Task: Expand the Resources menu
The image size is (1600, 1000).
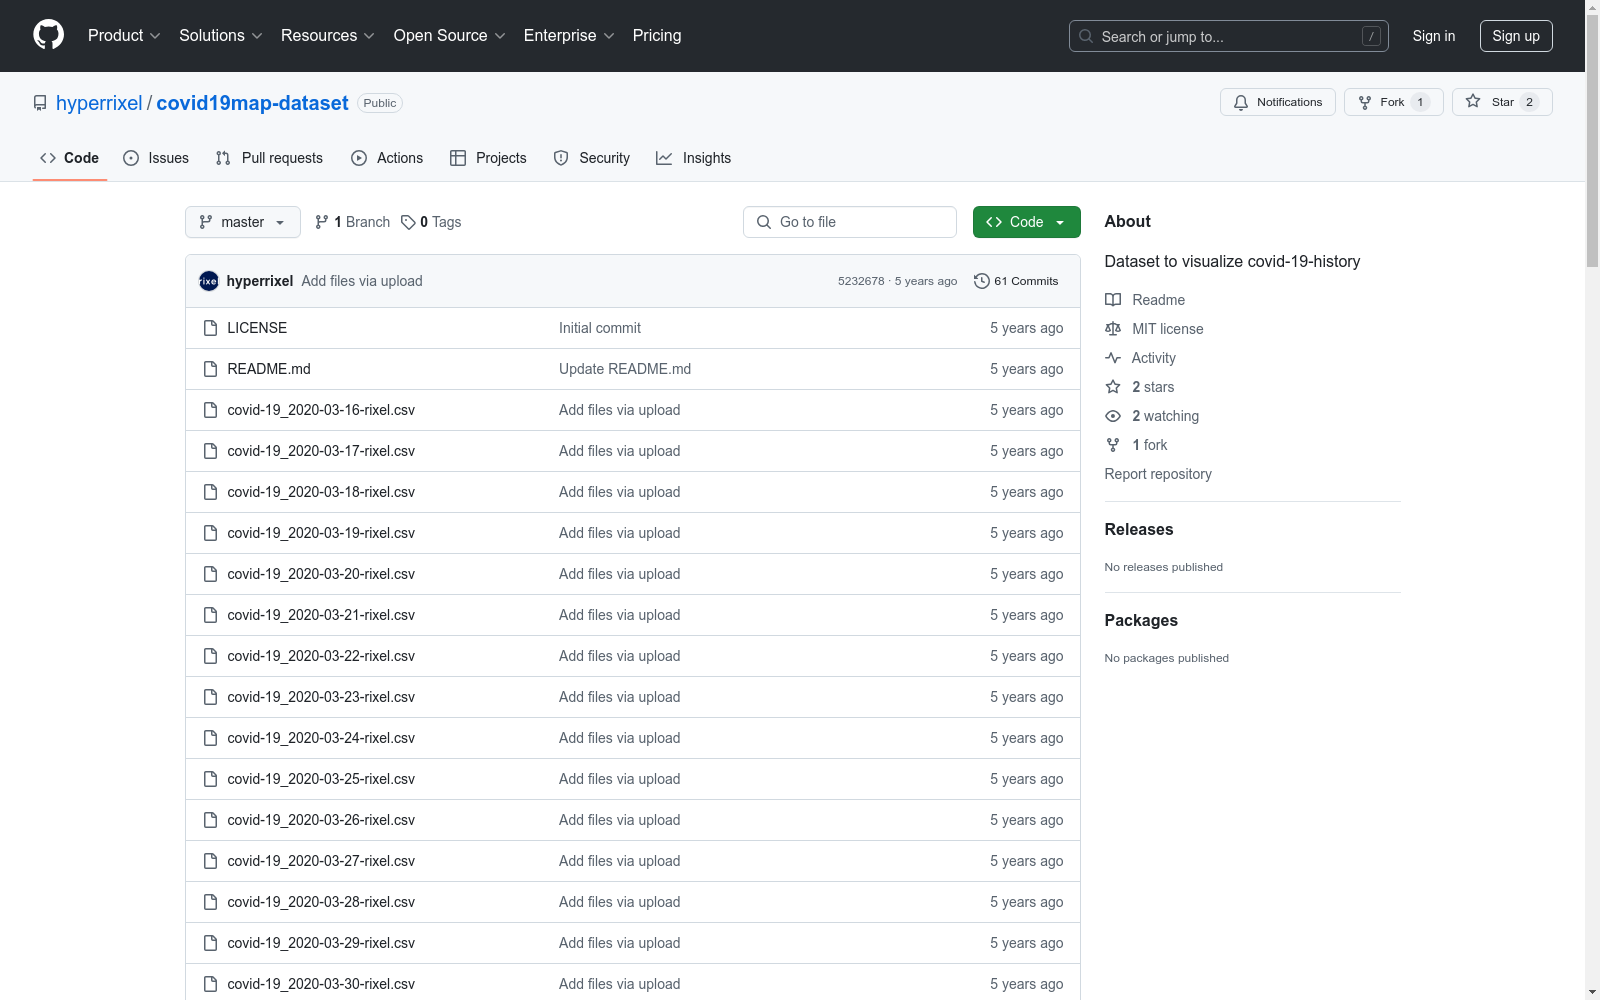Action: (328, 36)
